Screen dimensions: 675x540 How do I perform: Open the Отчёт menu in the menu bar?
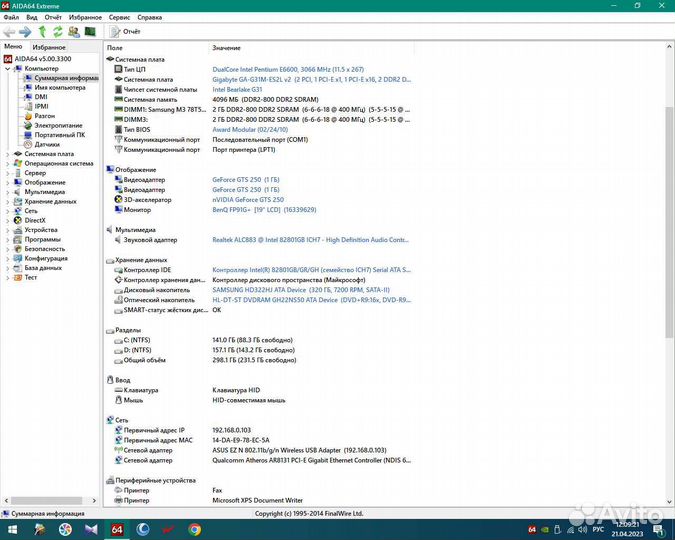point(53,17)
